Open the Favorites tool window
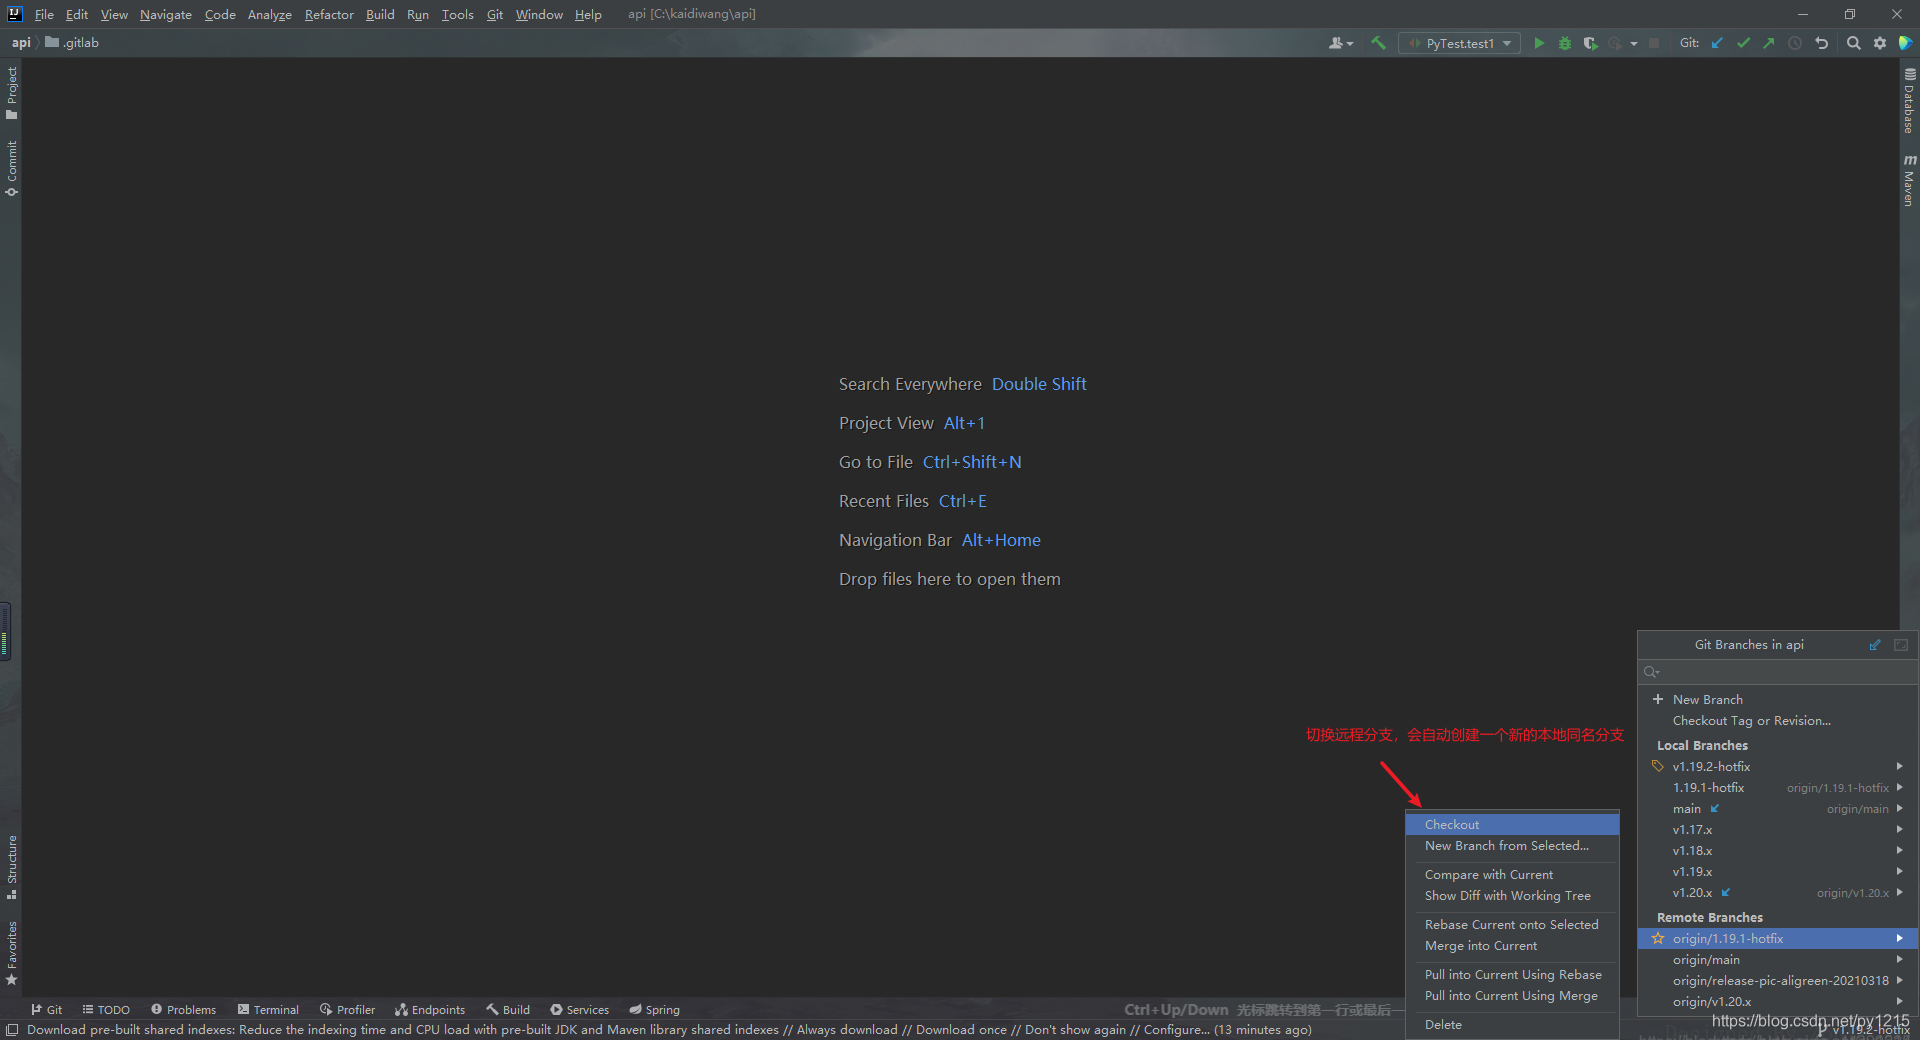The height and width of the screenshot is (1040, 1920). click(x=11, y=952)
